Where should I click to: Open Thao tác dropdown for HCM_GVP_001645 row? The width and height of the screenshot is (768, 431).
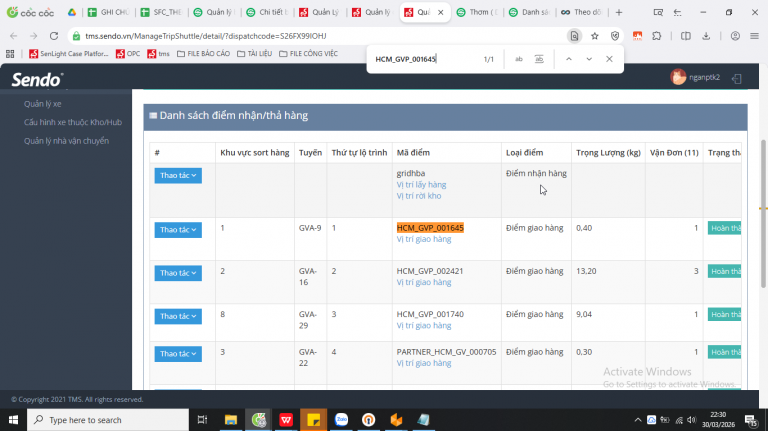[178, 230]
